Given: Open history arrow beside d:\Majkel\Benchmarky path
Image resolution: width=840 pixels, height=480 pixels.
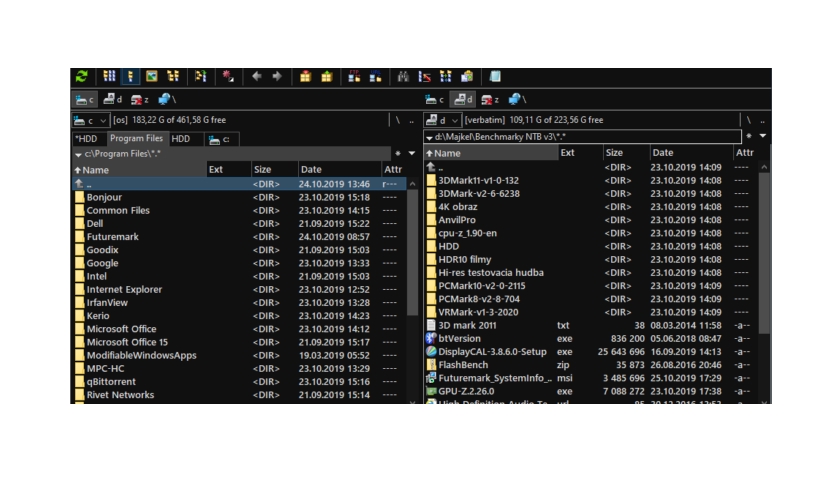Looking at the screenshot, I should 429,138.
